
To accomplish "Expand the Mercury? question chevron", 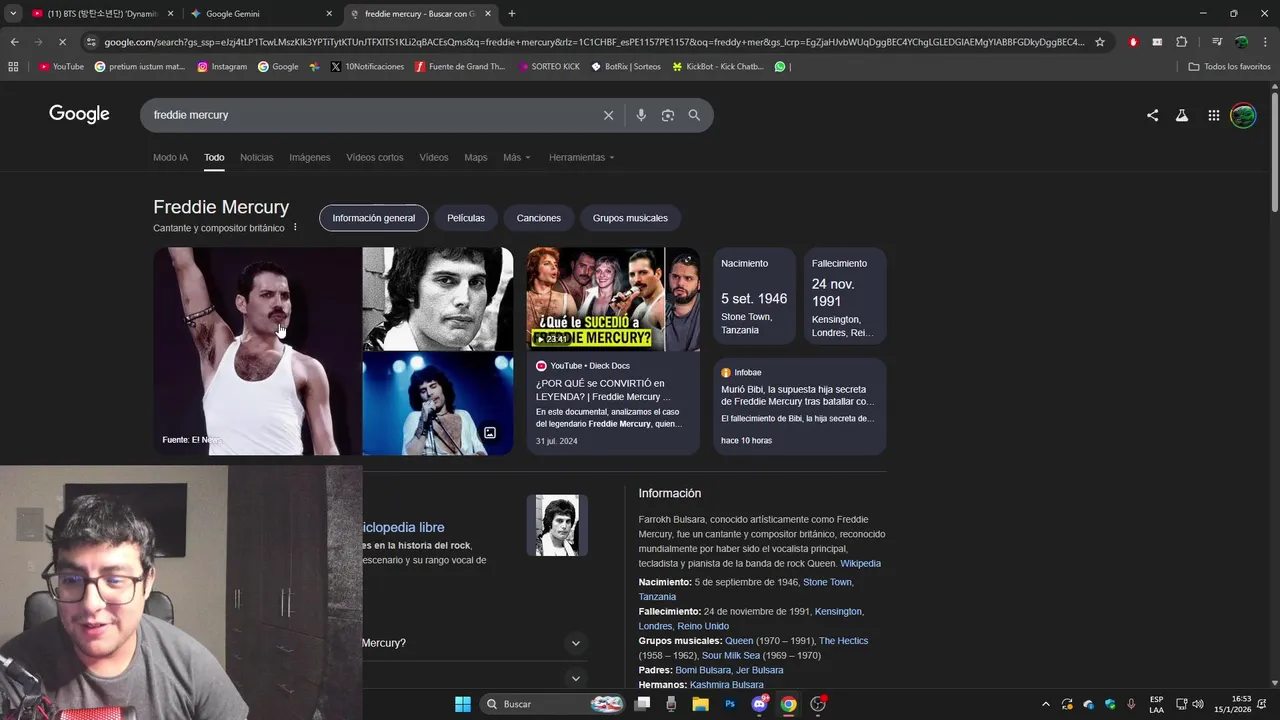I will 575,643.
